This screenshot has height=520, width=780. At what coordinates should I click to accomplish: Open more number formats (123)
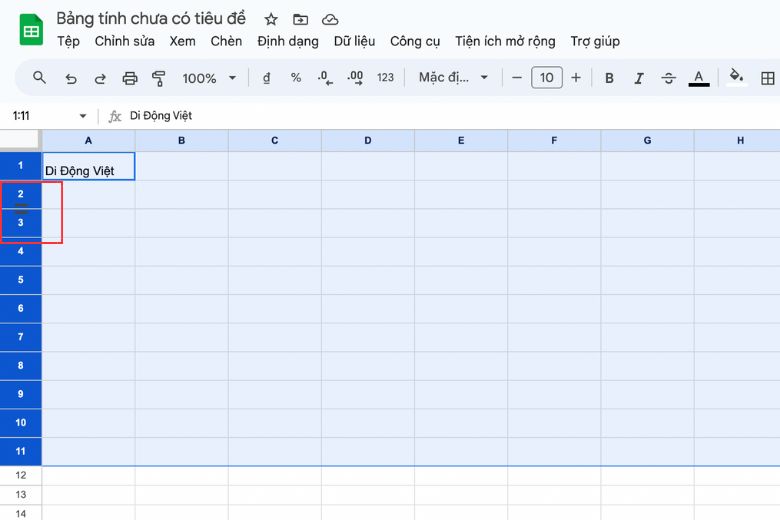click(386, 78)
